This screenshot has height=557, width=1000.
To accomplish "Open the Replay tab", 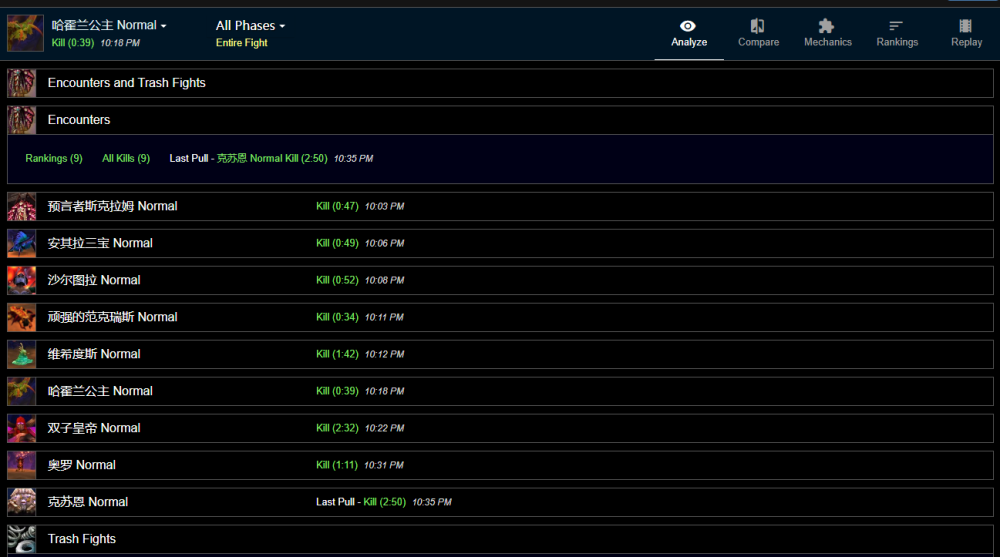I will click(x=966, y=33).
